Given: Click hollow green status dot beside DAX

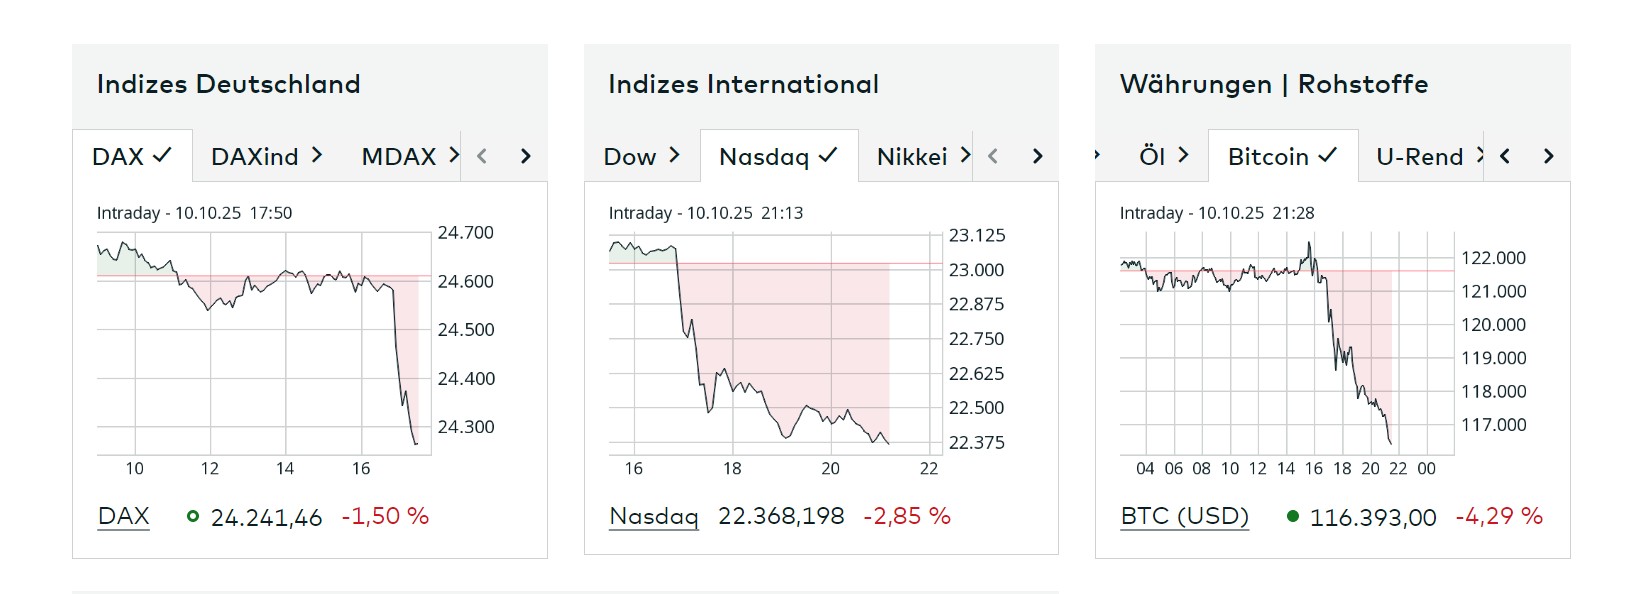Looking at the screenshot, I should coord(193,517).
